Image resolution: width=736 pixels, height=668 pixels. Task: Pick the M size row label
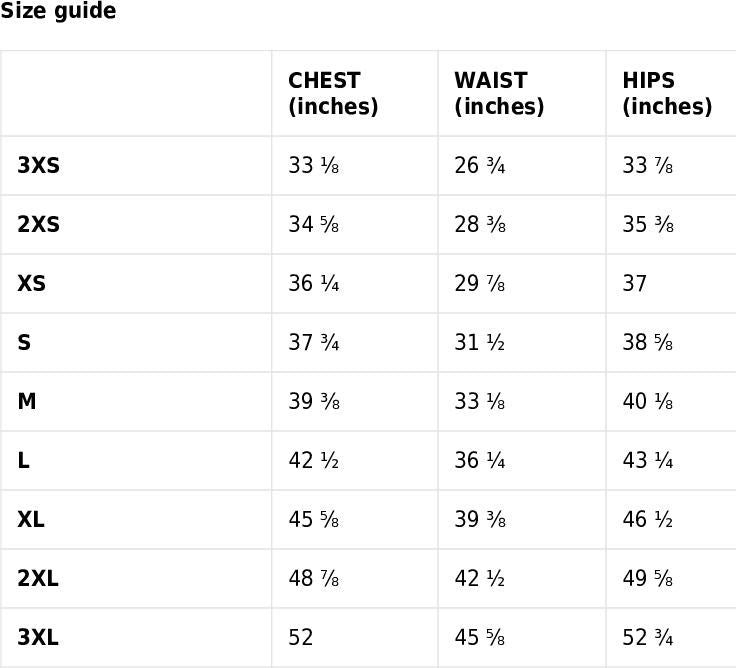[27, 402]
